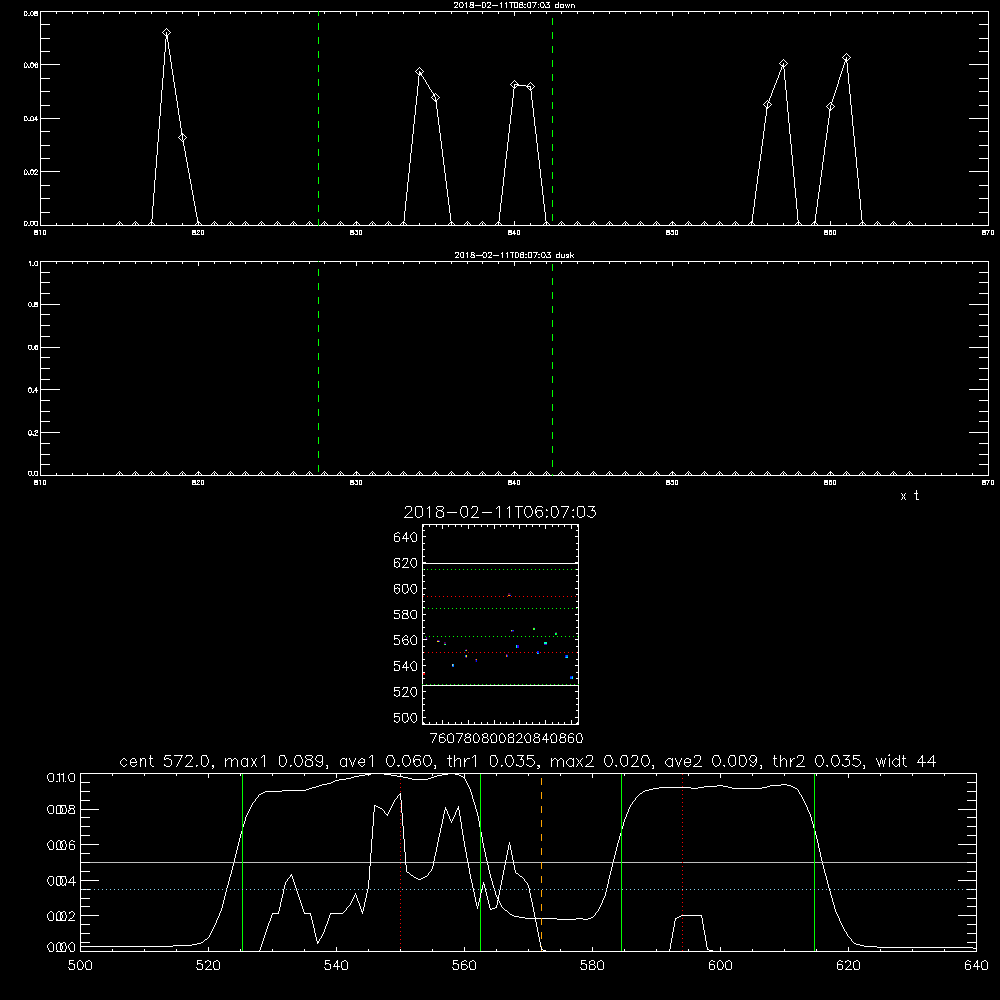Click the green vertical line near 584 in bottom plot
Viewport: 1000px width, 1000px height.
coord(621,862)
